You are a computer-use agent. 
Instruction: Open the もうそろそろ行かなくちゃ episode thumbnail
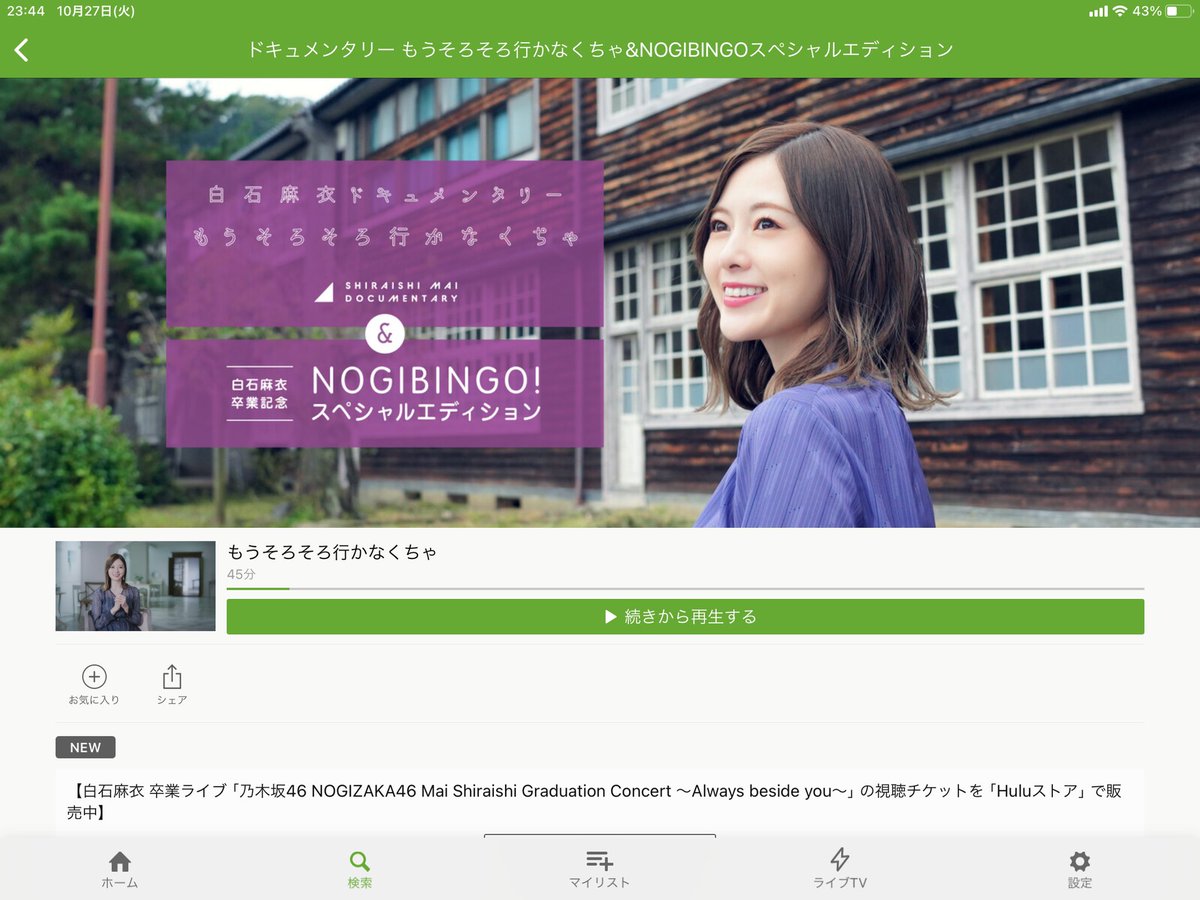tap(135, 584)
